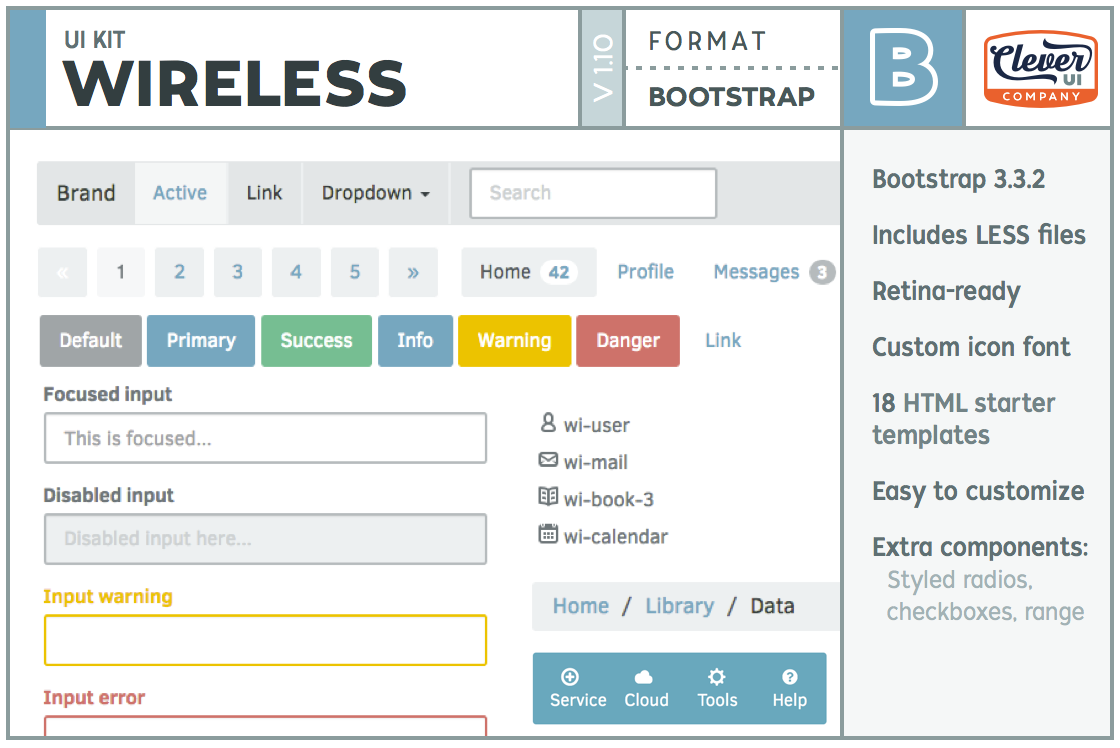The width and height of the screenshot is (1120, 748).
Task: Click the yellow Warning button
Action: point(514,341)
